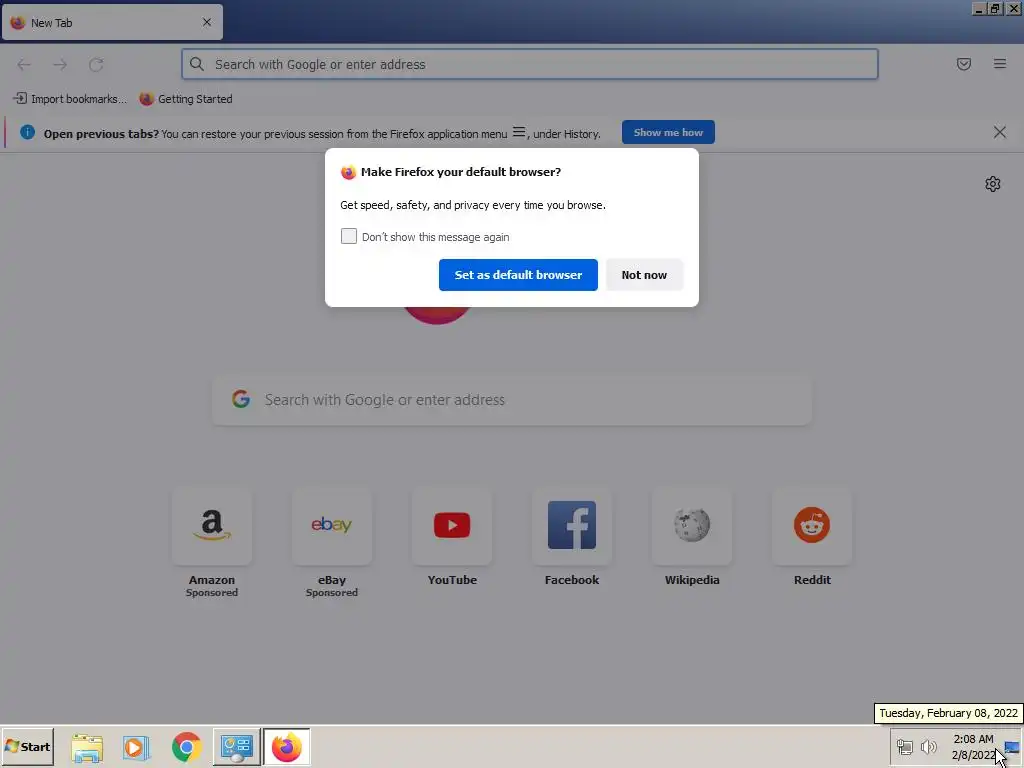
Task: Click the Amazon label text
Action: [212, 580]
